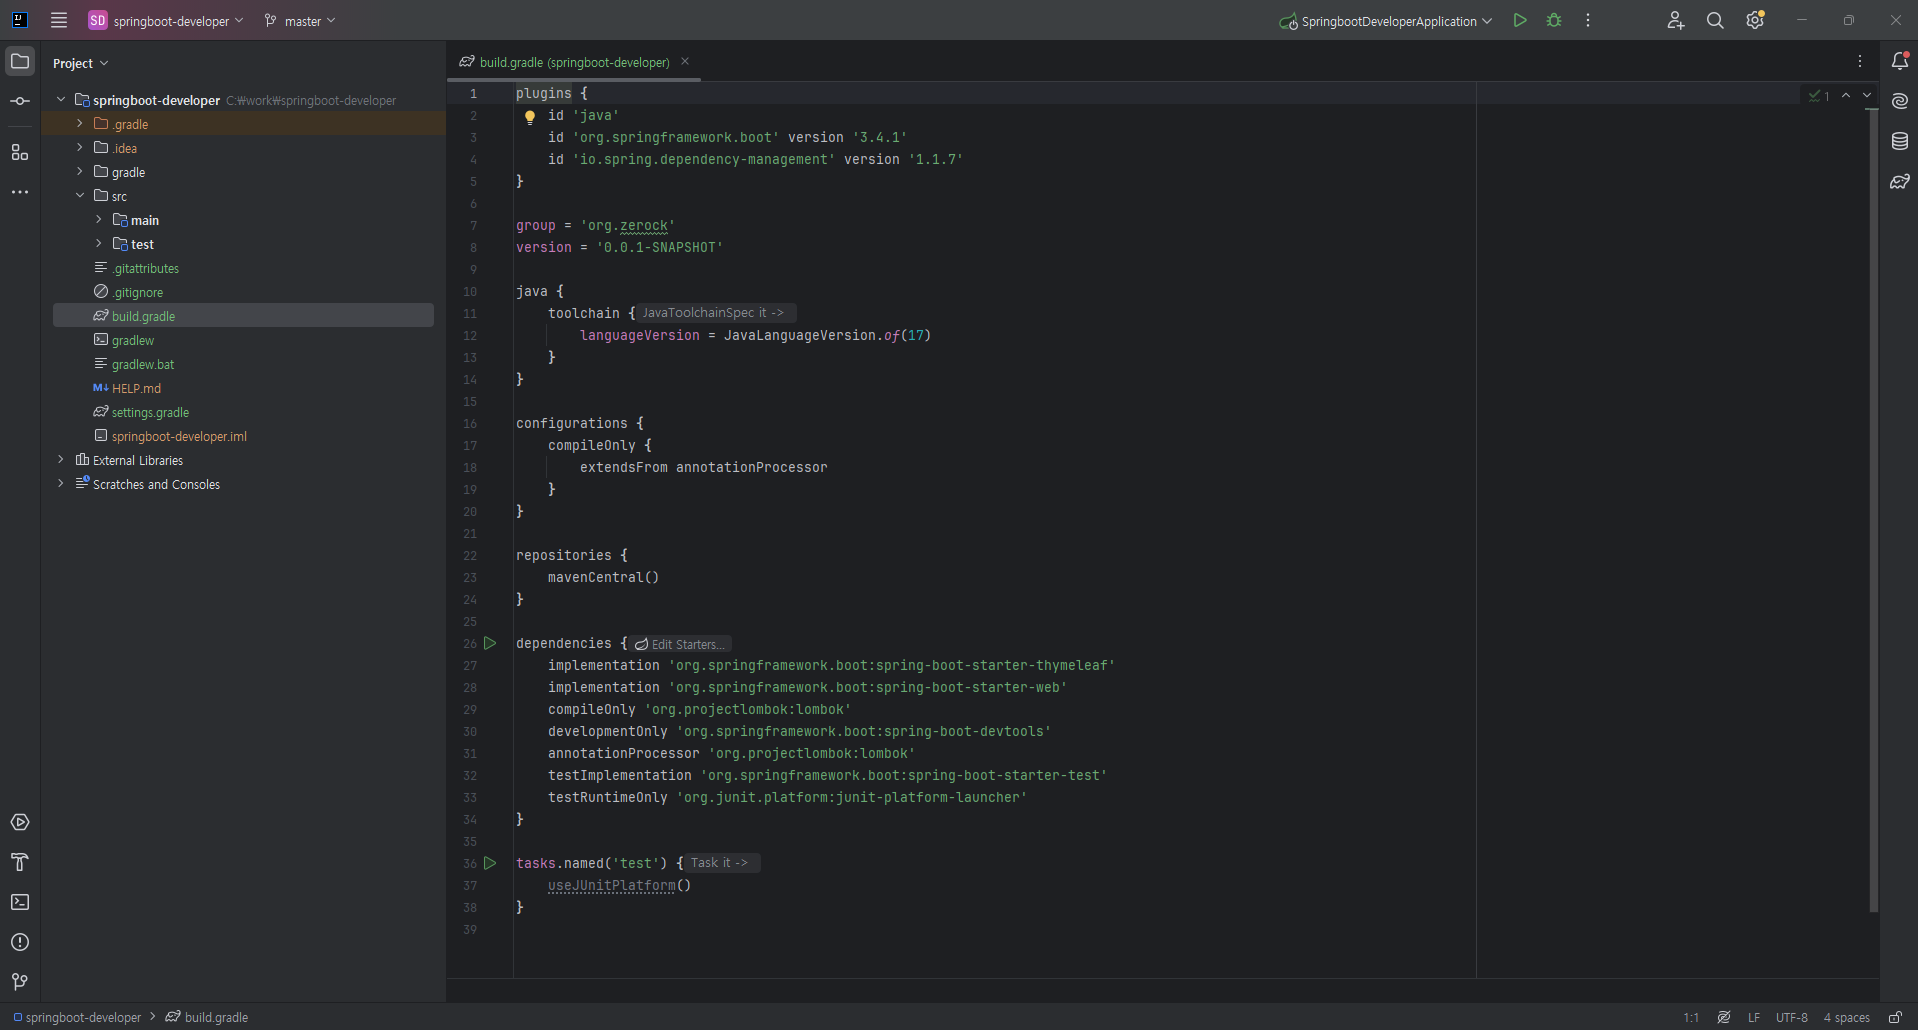Open the Terminal tool window
The image size is (1918, 1030).
tap(20, 902)
